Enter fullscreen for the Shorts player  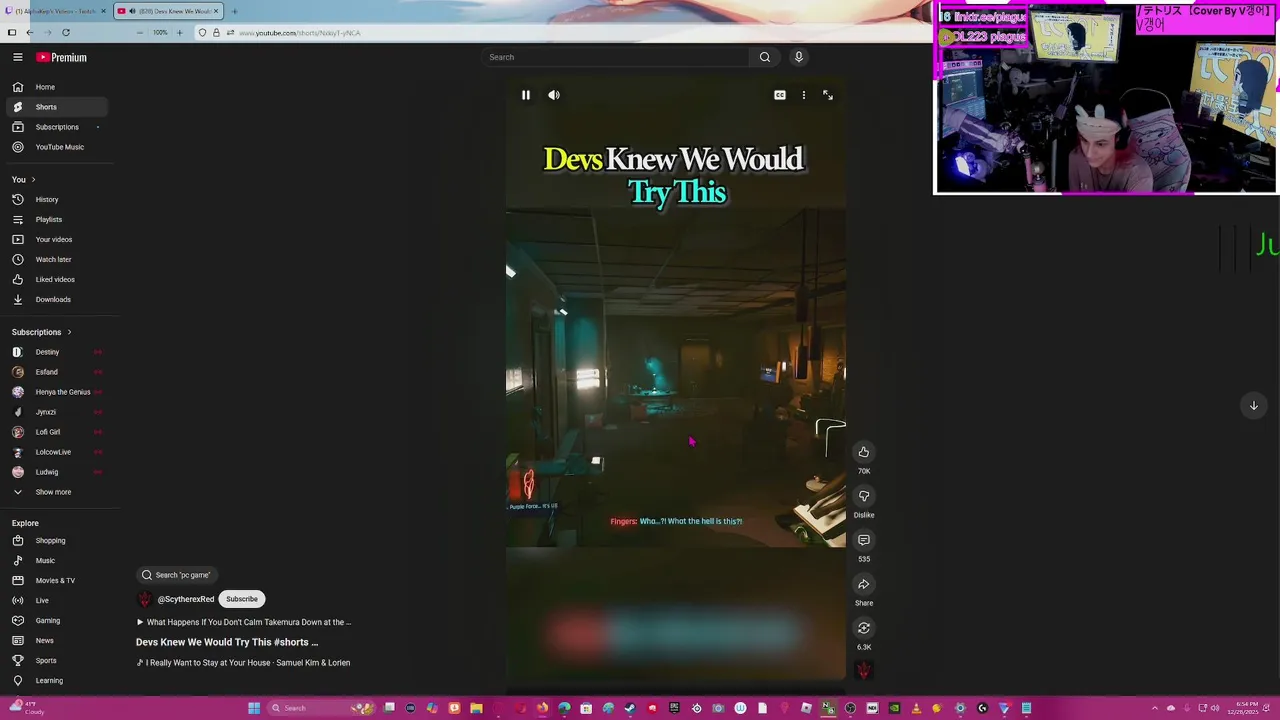pos(828,95)
